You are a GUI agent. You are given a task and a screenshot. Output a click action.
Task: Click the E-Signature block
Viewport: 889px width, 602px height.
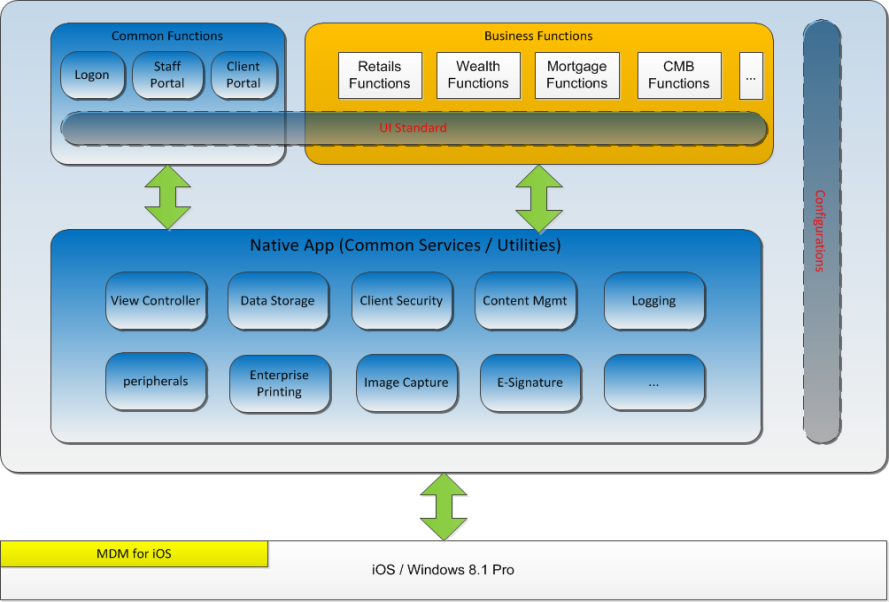(529, 383)
